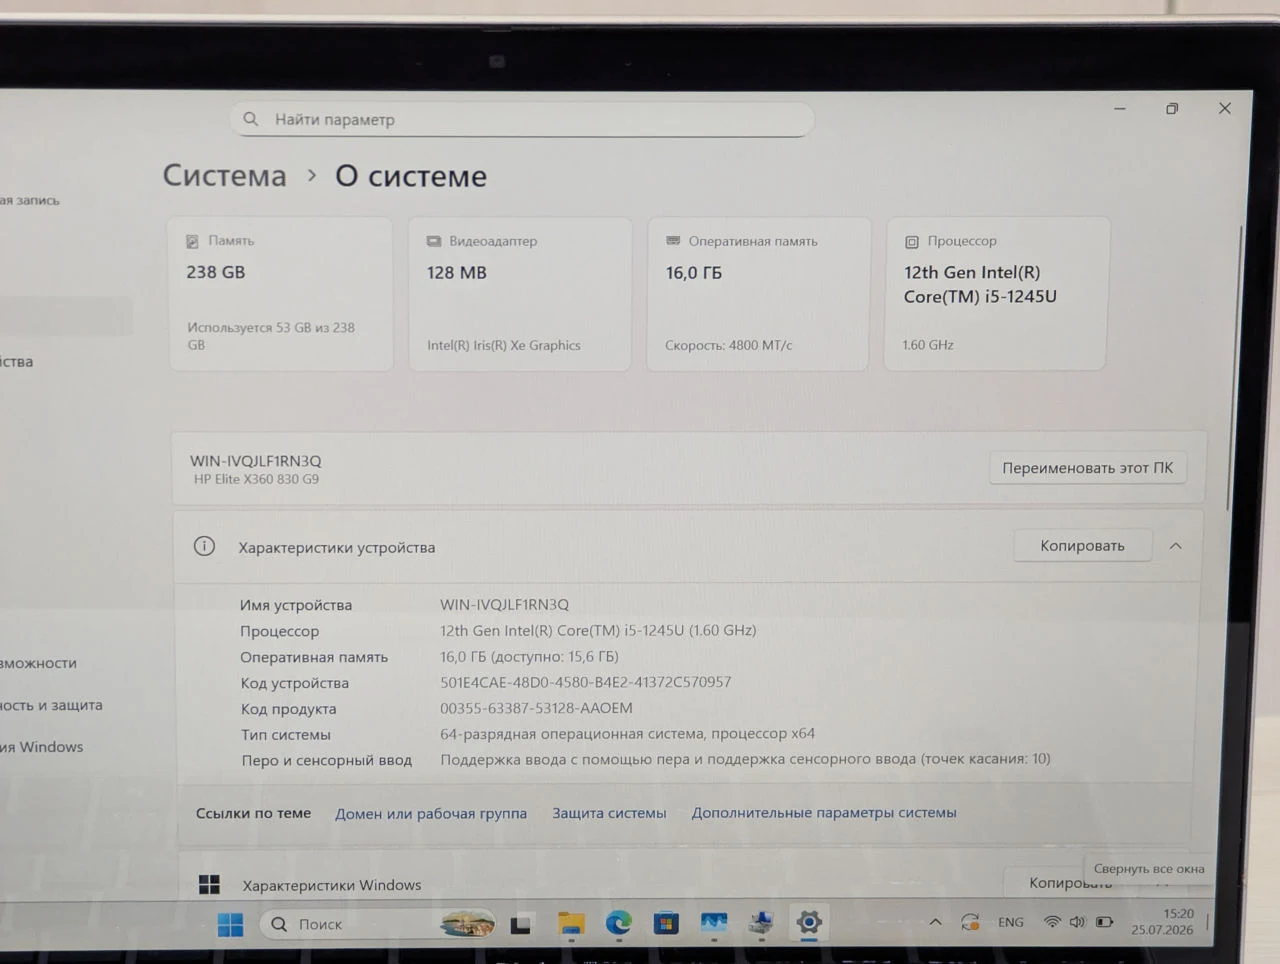Viewport: 1280px width, 964px height.
Task: Copy device specs with Копировать button
Action: click(x=1082, y=546)
